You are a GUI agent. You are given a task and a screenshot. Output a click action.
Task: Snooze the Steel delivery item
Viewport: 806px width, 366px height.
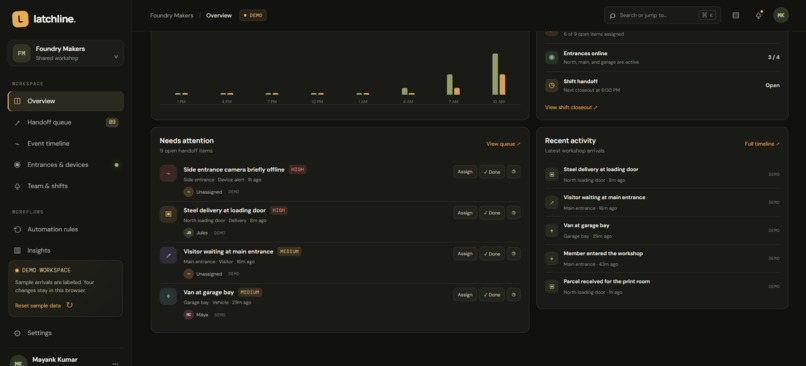point(514,213)
